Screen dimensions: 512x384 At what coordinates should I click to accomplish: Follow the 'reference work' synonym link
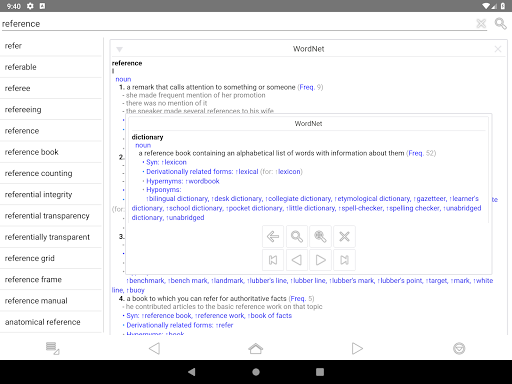[x=220, y=316]
